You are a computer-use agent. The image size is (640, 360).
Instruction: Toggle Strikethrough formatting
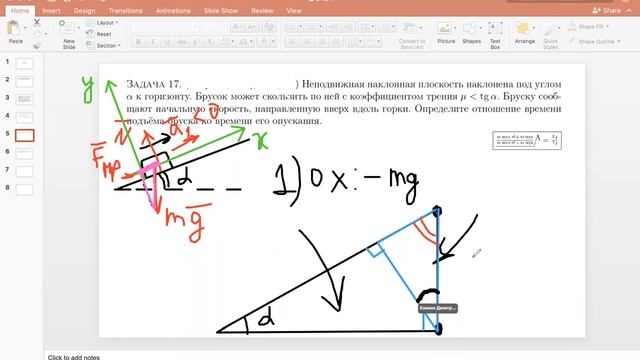pyautogui.click(x=182, y=42)
